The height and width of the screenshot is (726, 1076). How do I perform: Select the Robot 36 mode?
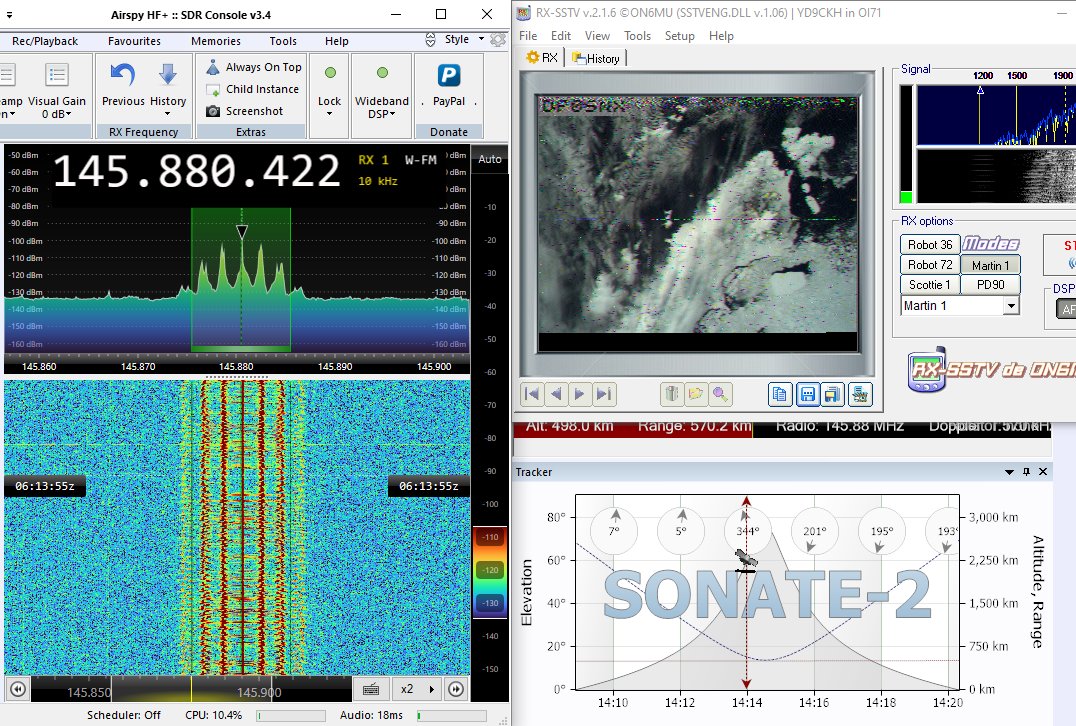click(930, 245)
